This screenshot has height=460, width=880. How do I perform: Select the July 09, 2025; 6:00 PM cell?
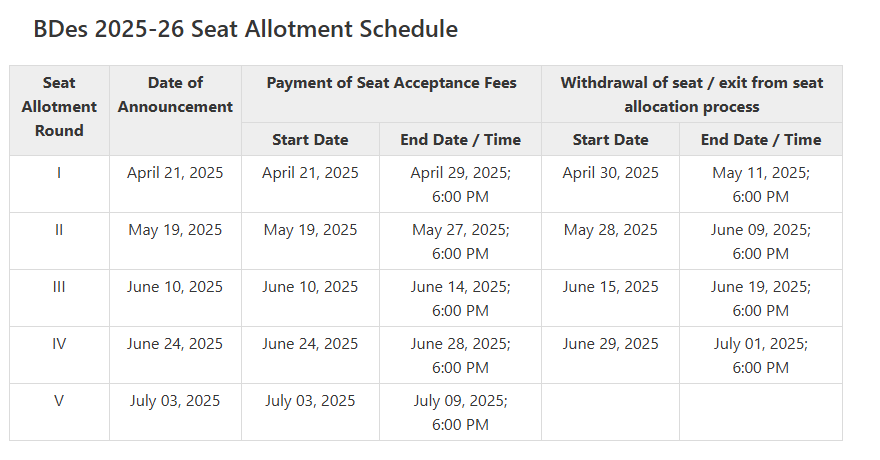coord(460,412)
